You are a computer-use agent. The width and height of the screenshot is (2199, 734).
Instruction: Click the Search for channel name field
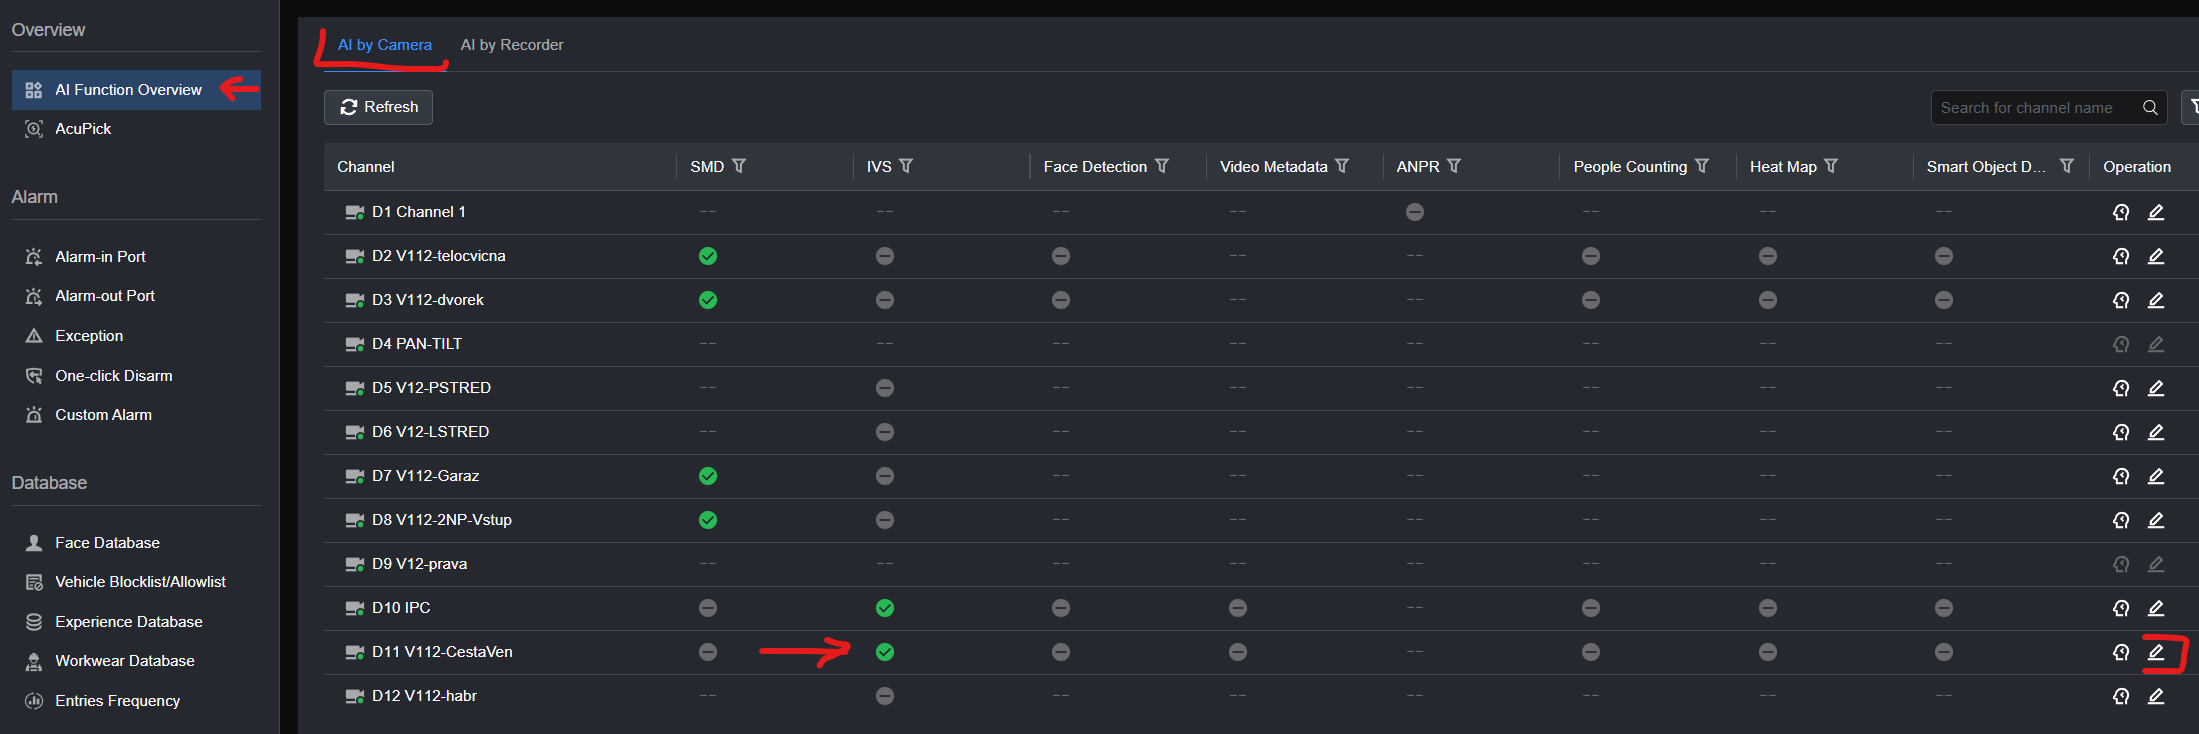click(x=2030, y=108)
